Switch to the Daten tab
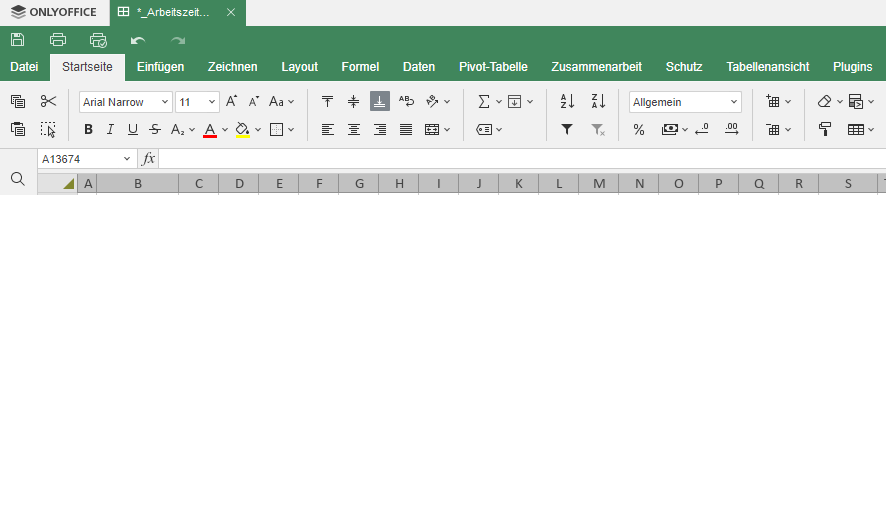886x526 pixels. coord(419,67)
